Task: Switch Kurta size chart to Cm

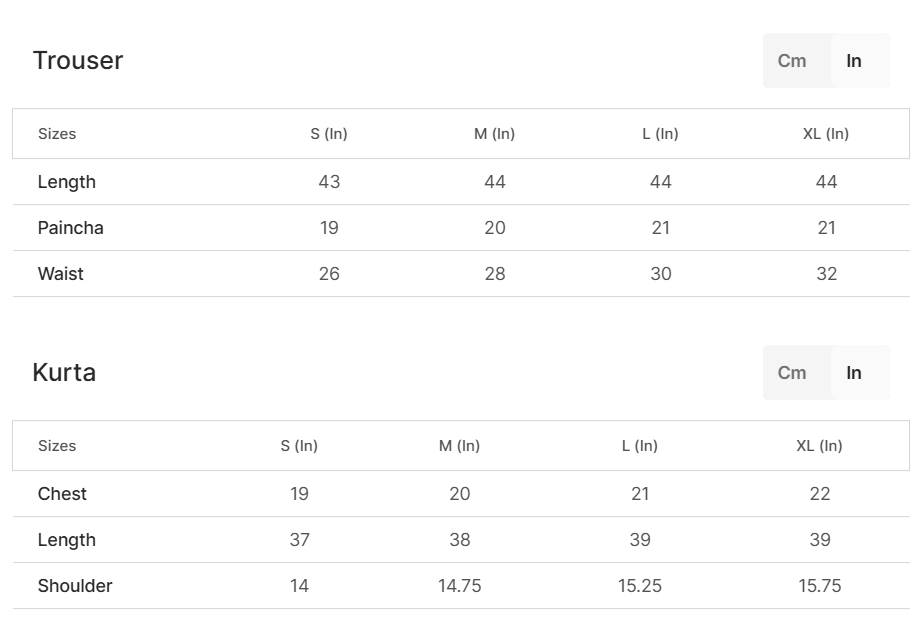Action: [792, 373]
